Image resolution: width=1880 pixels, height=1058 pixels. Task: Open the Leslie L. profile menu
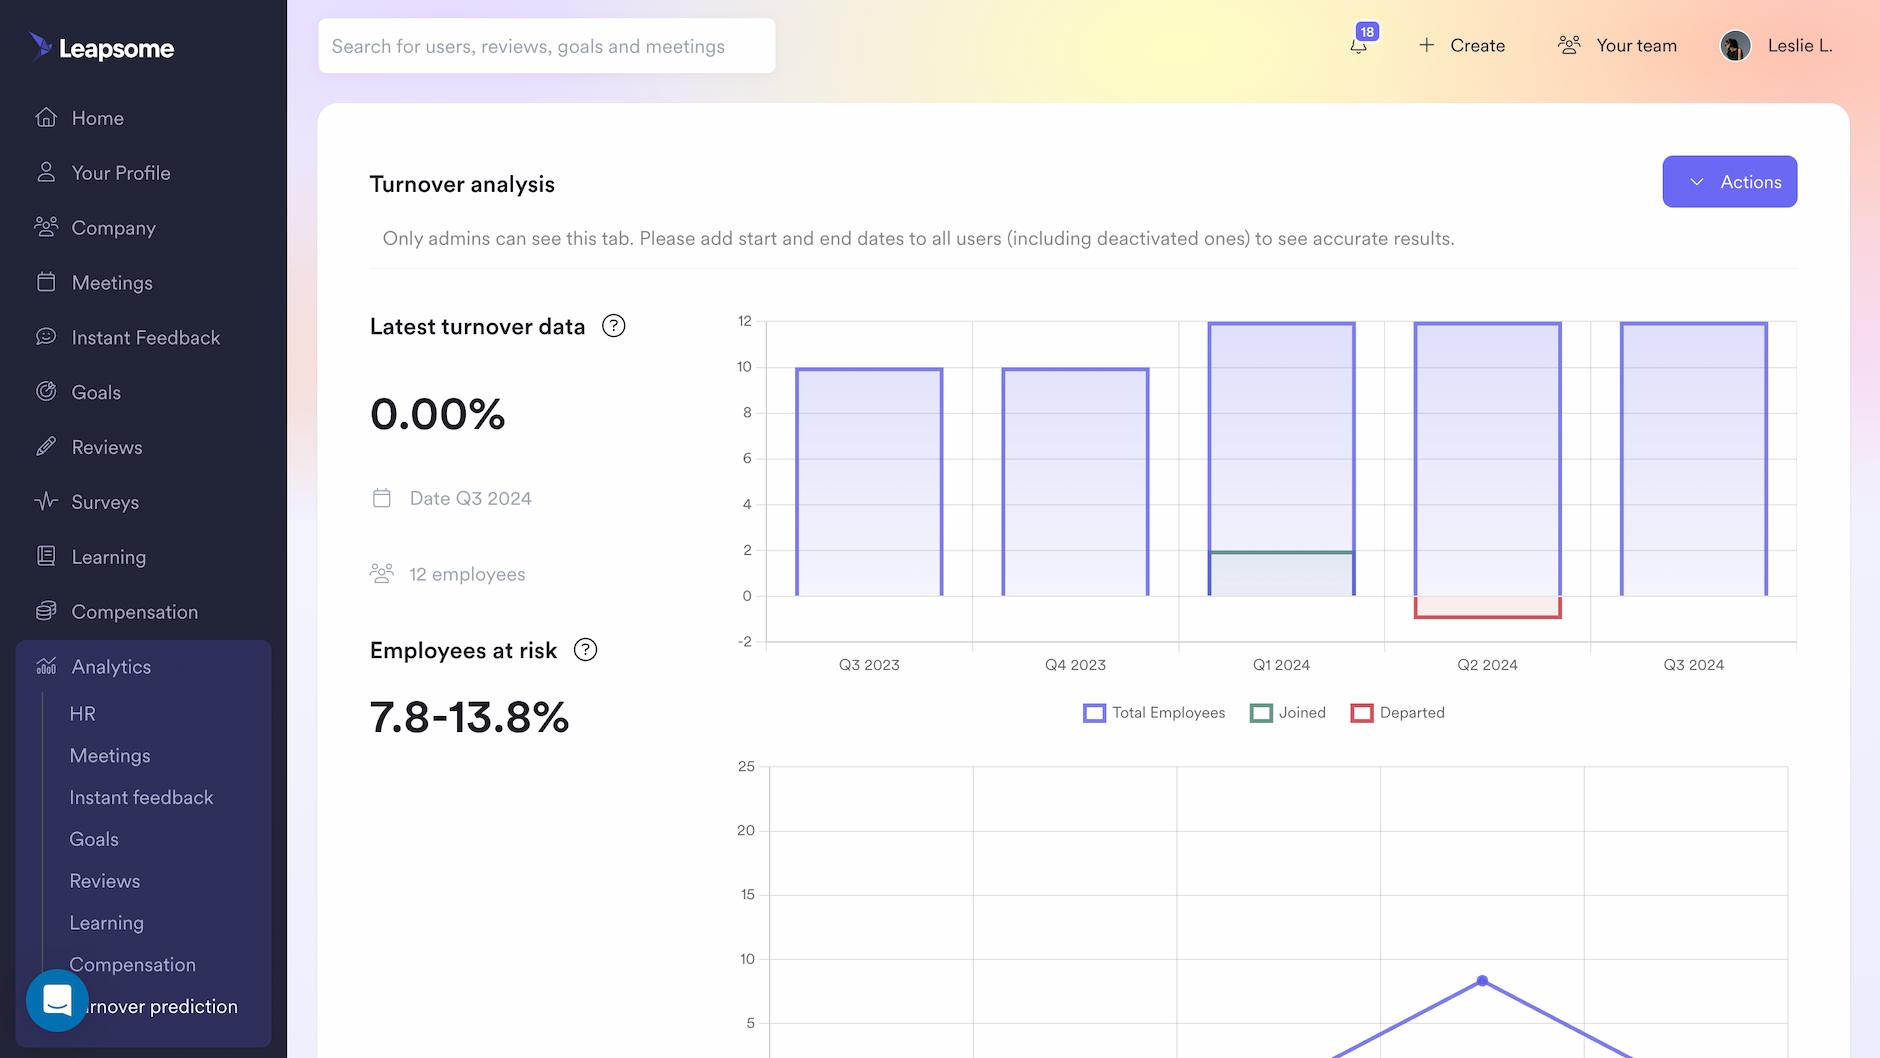(x=1777, y=45)
